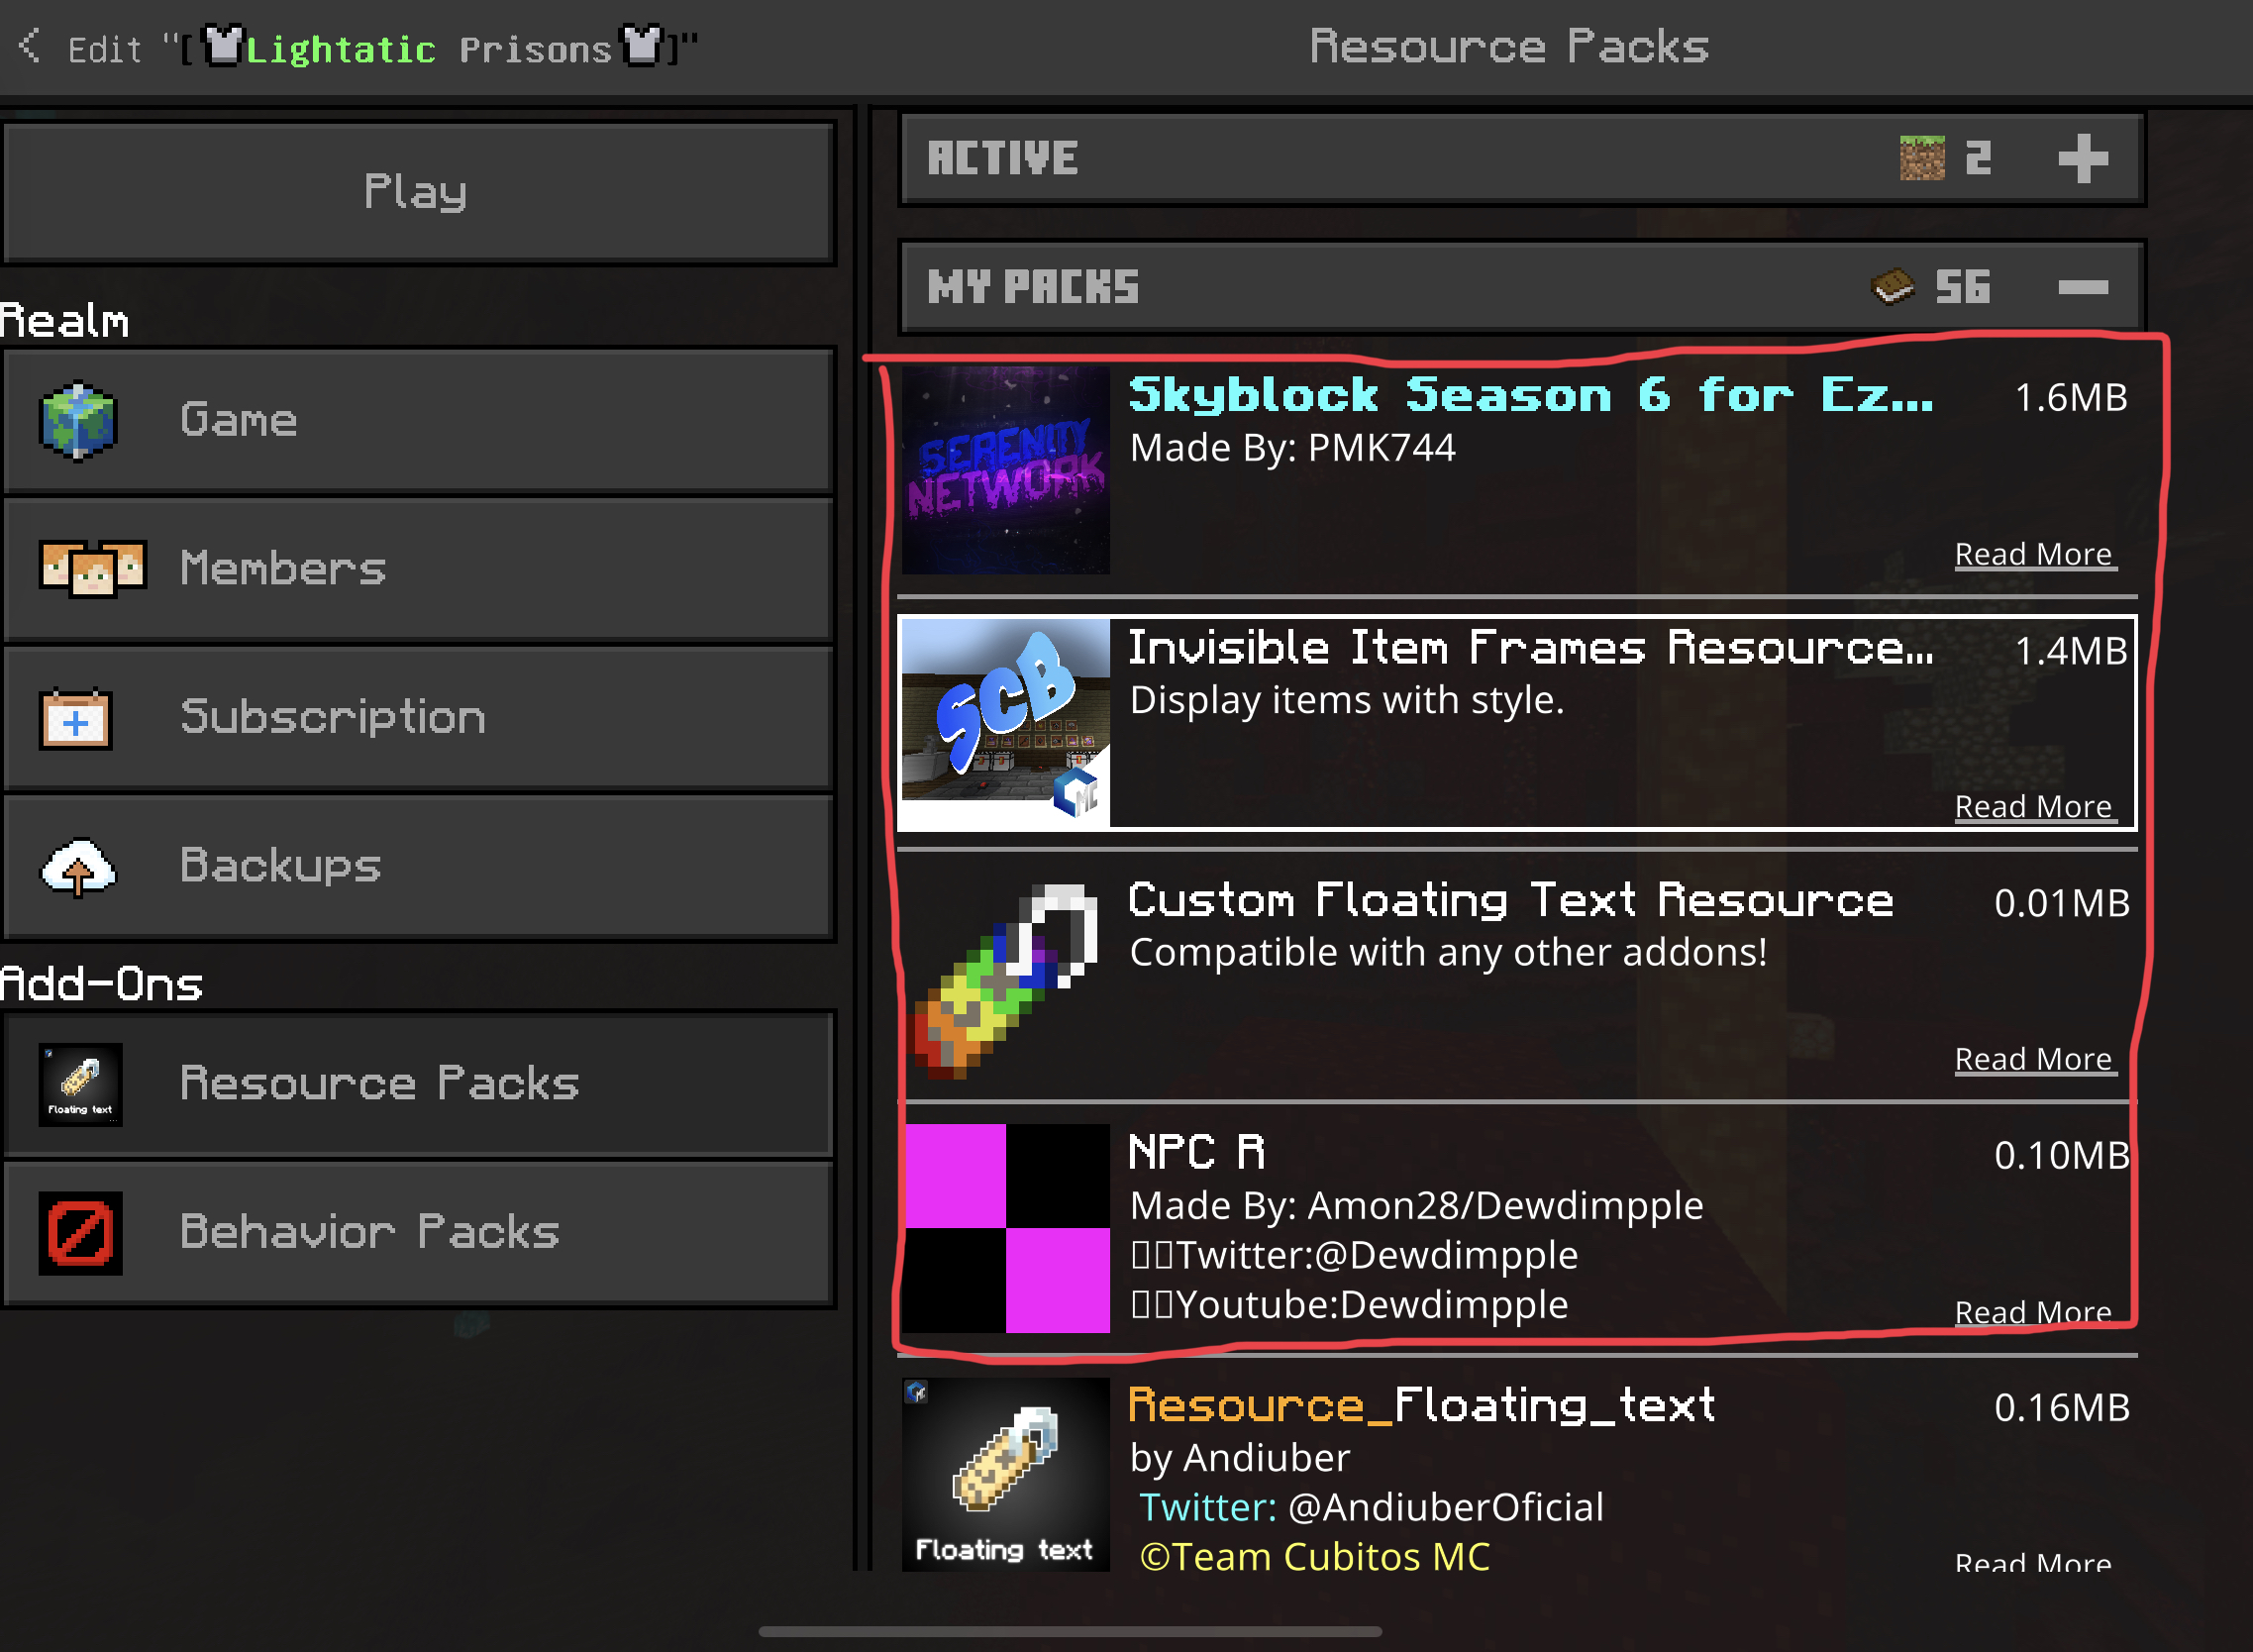Read More about Custom Floating Text Resource
This screenshot has width=2253, height=1652.
(x=2033, y=1059)
